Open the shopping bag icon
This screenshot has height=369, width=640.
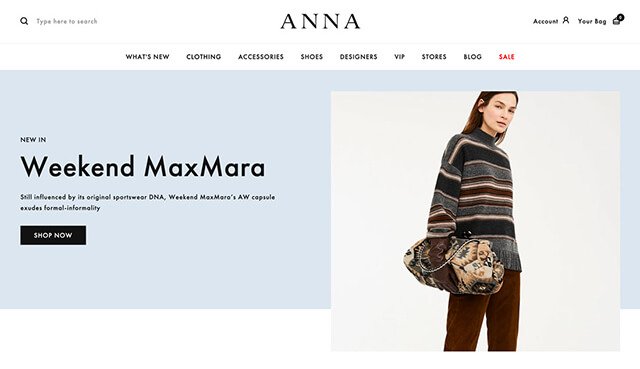point(616,21)
